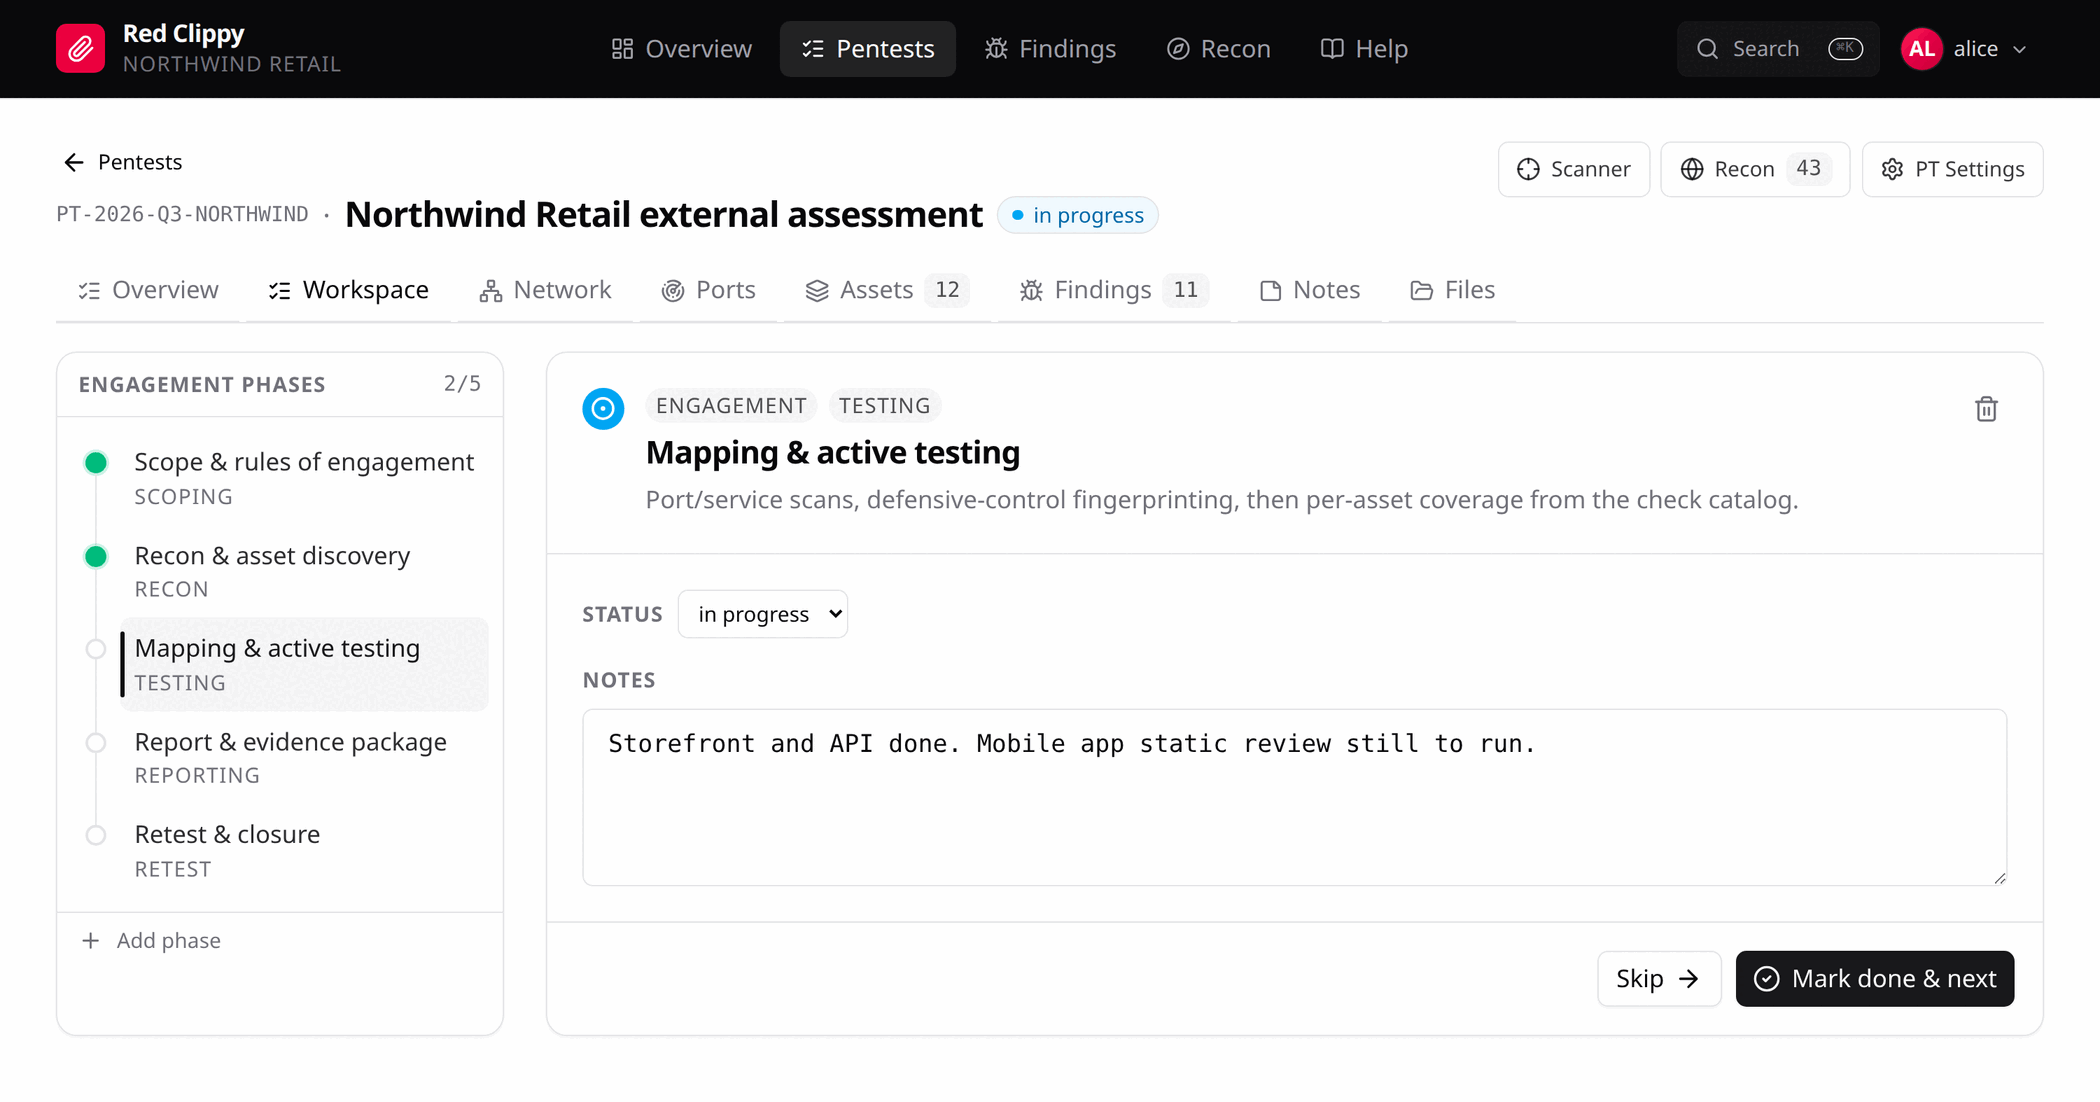Screen dimensions: 2100x1102
Task: Select Report & evidence package phase
Action: click(304, 757)
